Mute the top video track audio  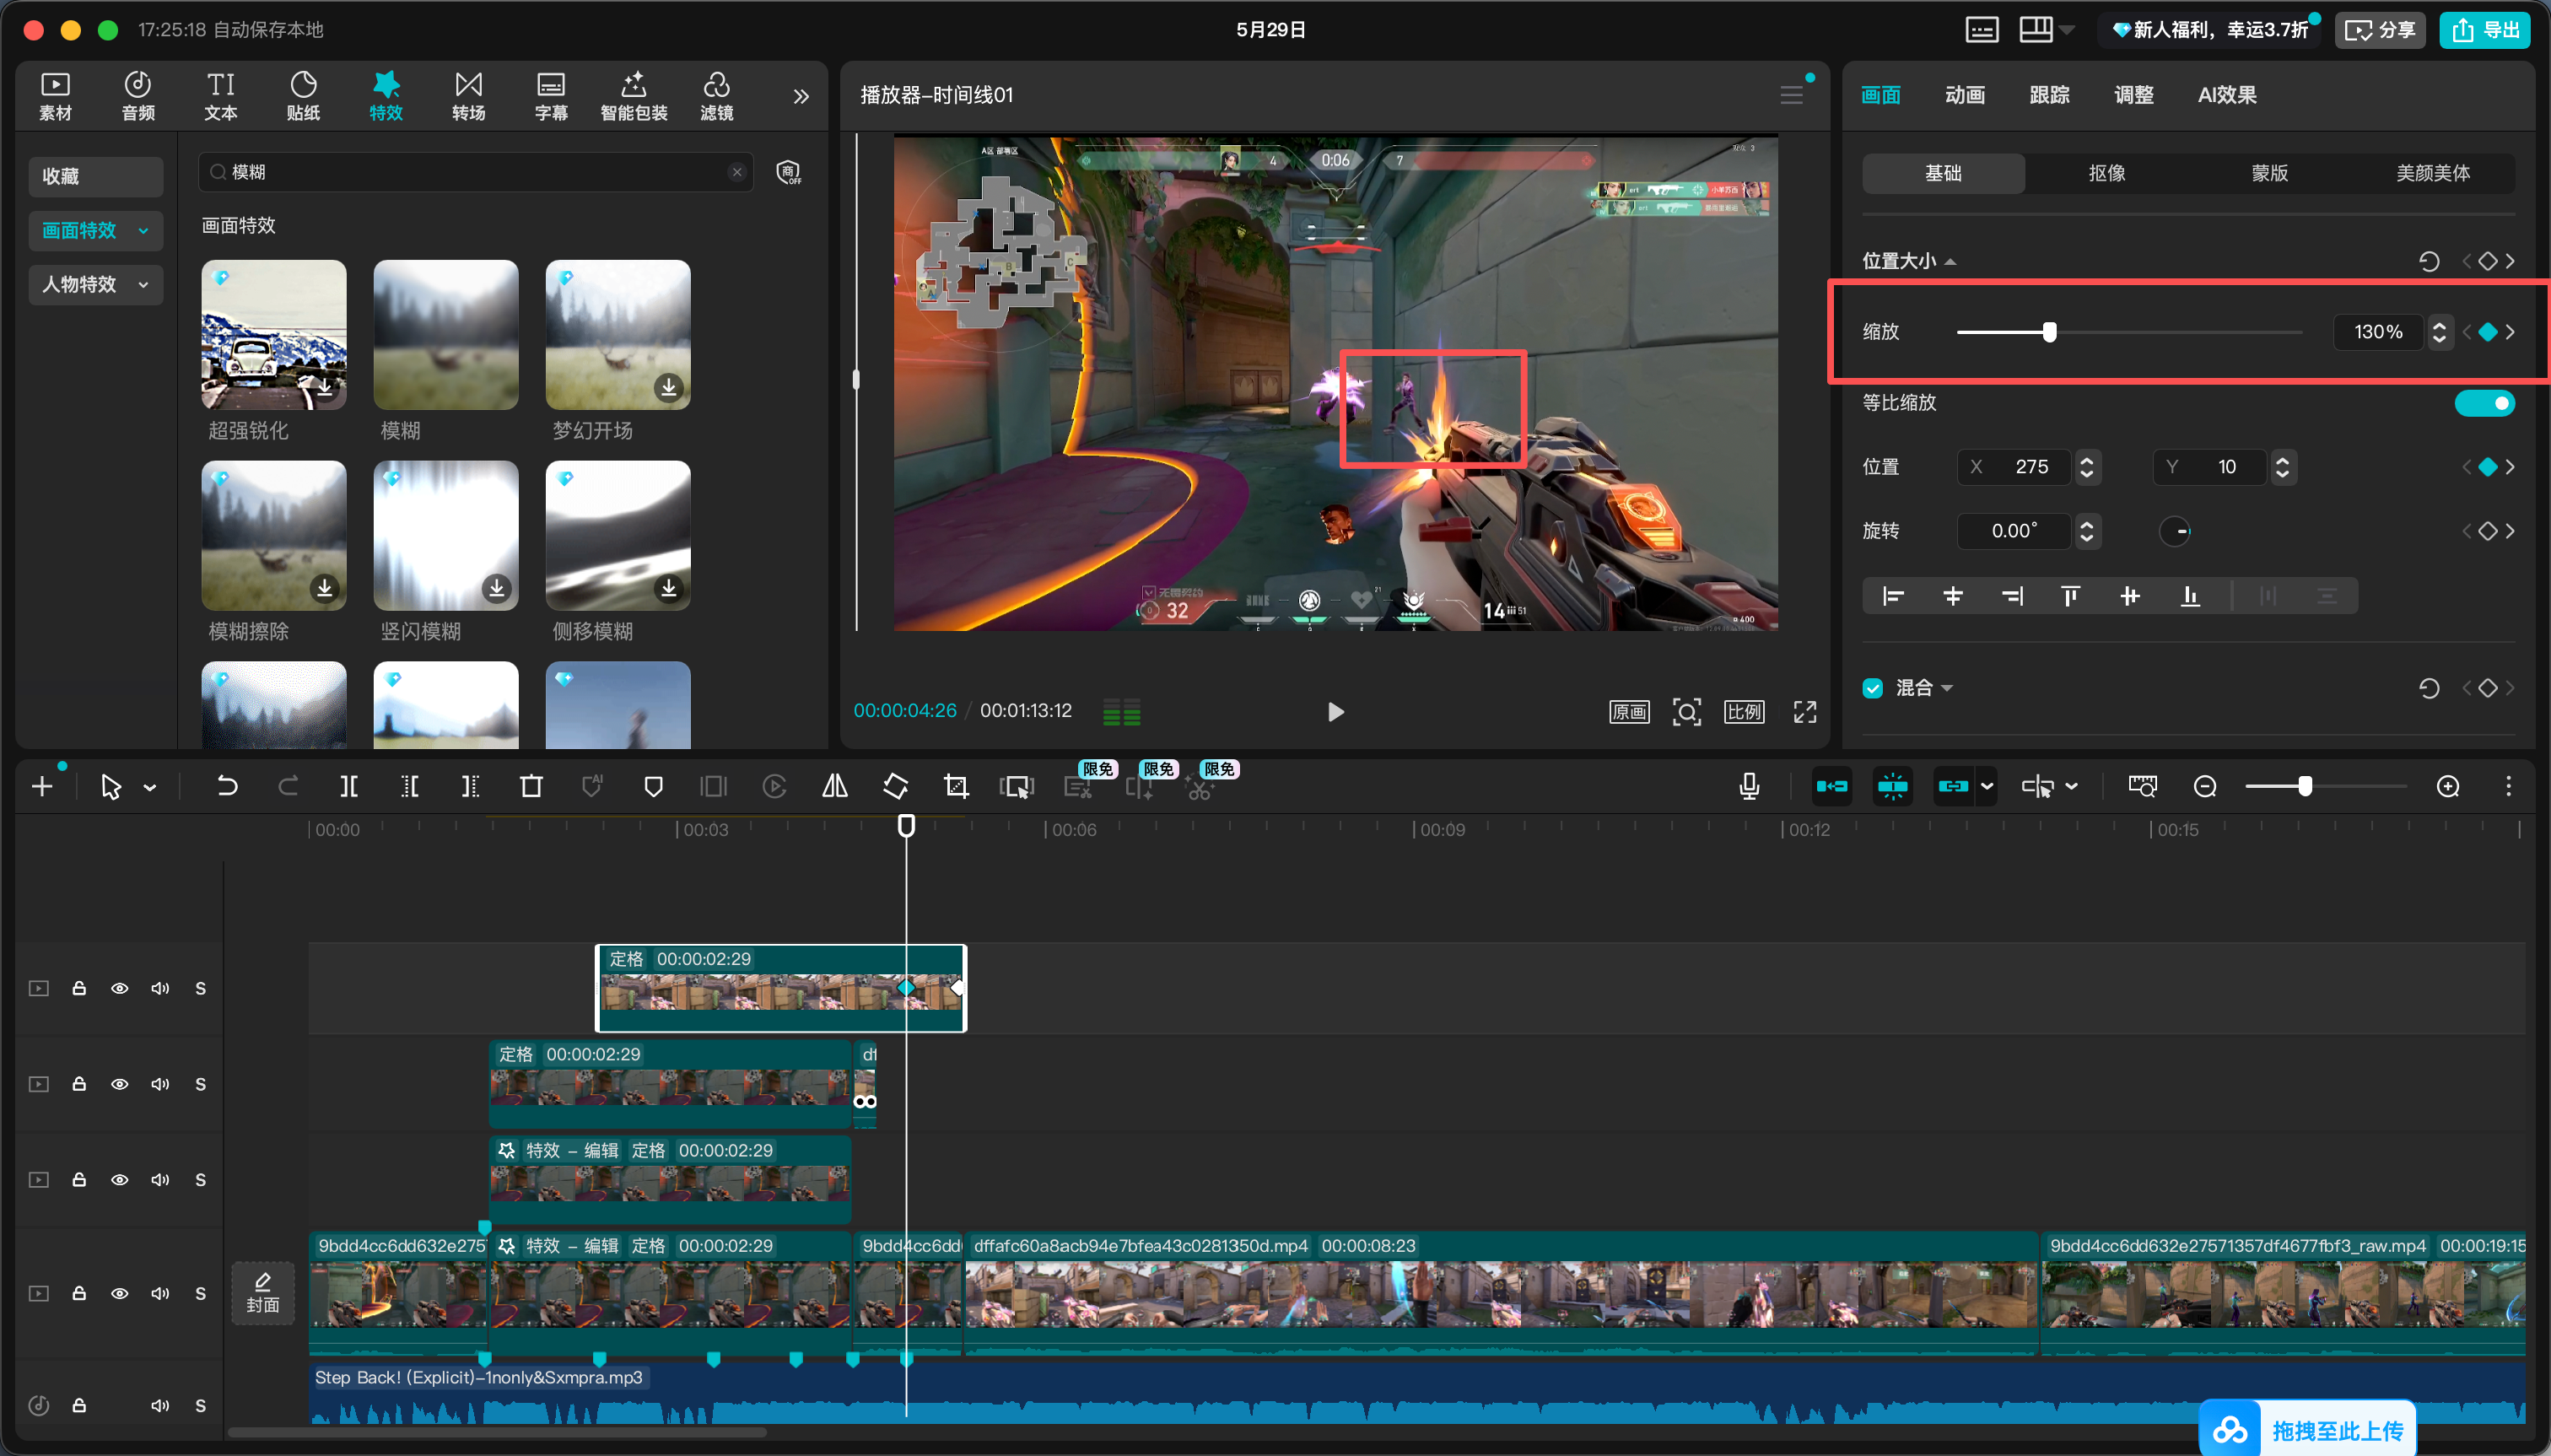(160, 989)
